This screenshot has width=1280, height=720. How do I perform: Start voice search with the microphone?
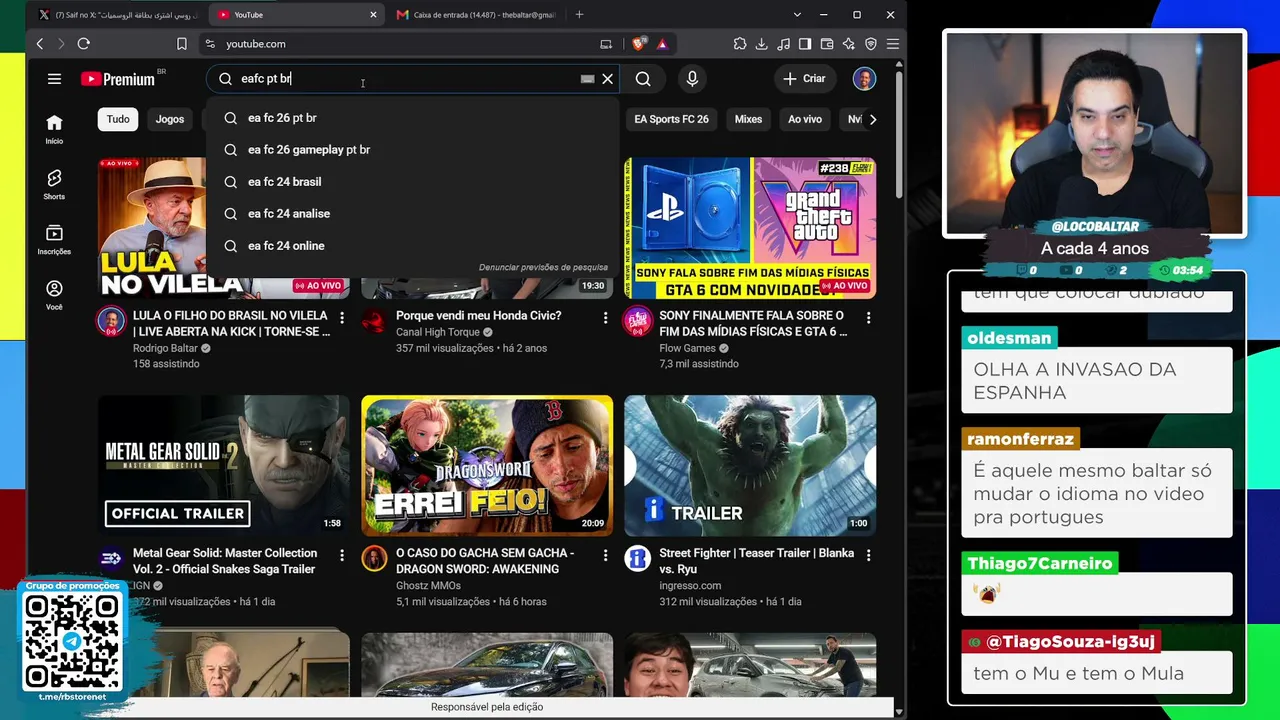692,79
